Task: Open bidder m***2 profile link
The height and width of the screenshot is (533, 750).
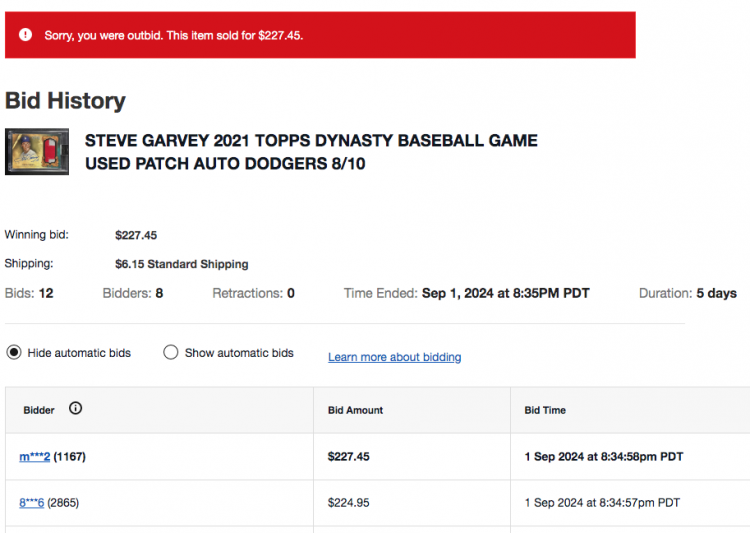Action: pos(34,456)
